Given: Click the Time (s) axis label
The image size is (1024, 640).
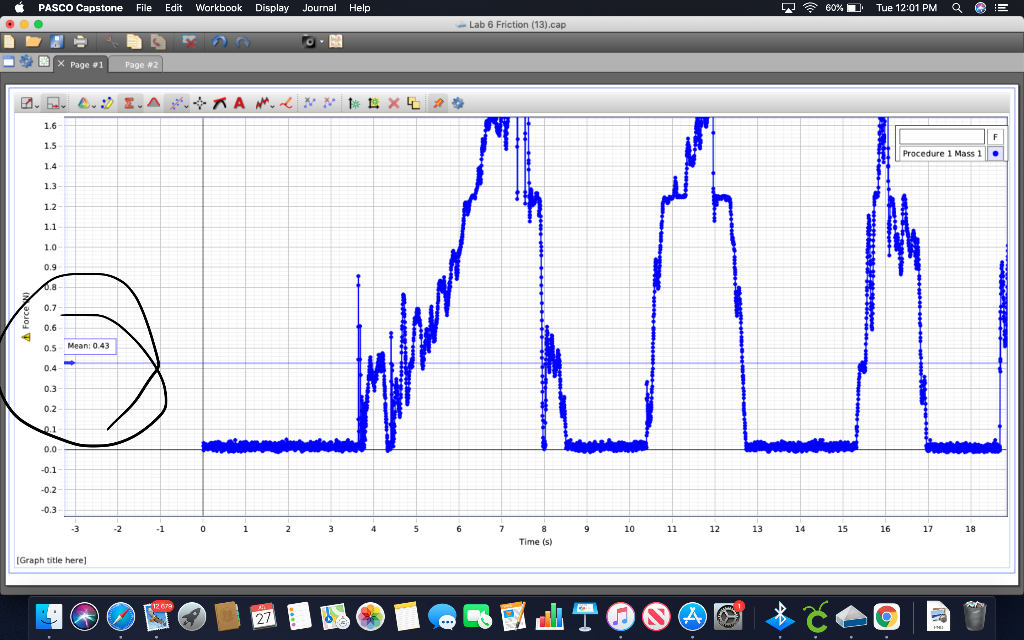Looking at the screenshot, I should [x=536, y=541].
